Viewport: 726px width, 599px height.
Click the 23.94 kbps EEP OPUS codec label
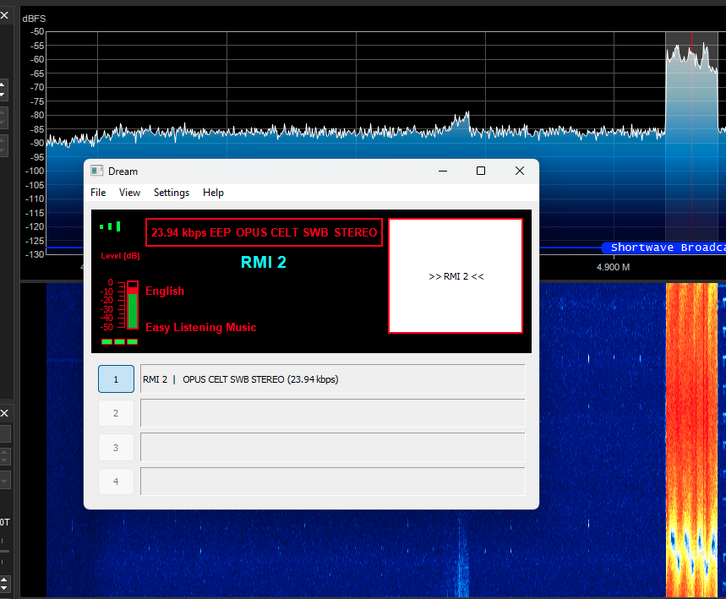tap(264, 232)
